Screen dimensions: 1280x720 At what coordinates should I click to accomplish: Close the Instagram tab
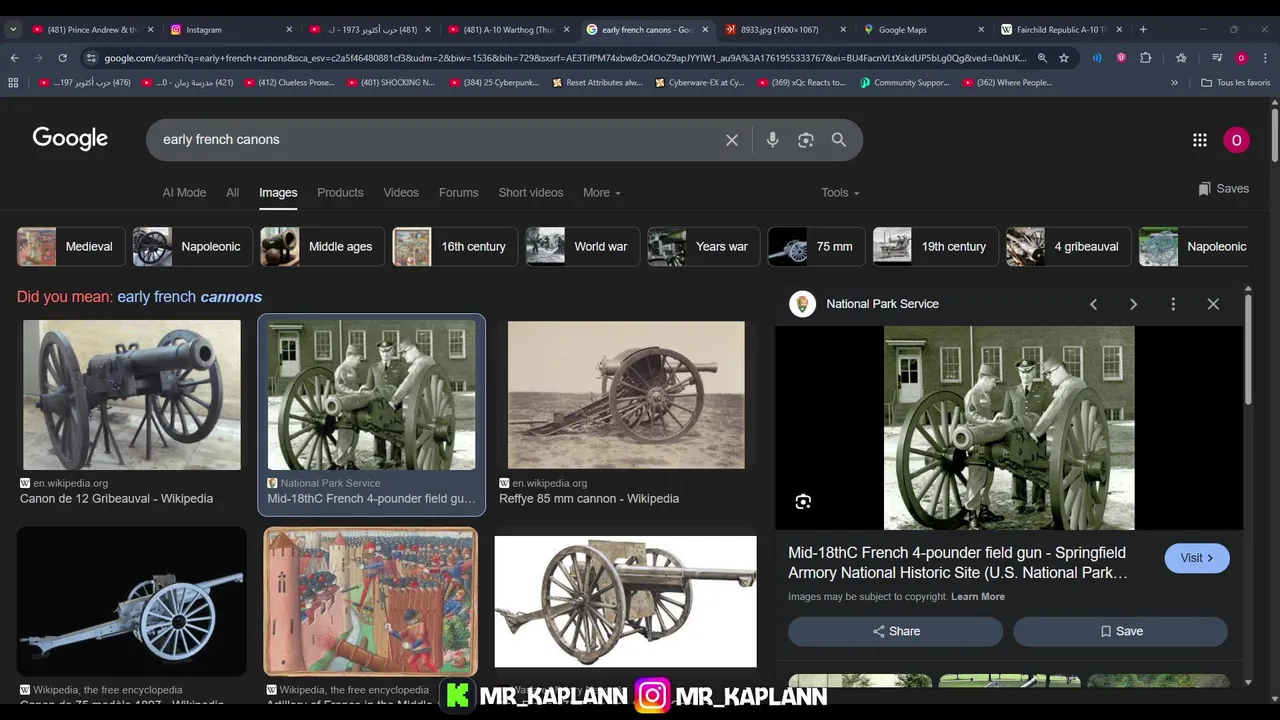(290, 30)
